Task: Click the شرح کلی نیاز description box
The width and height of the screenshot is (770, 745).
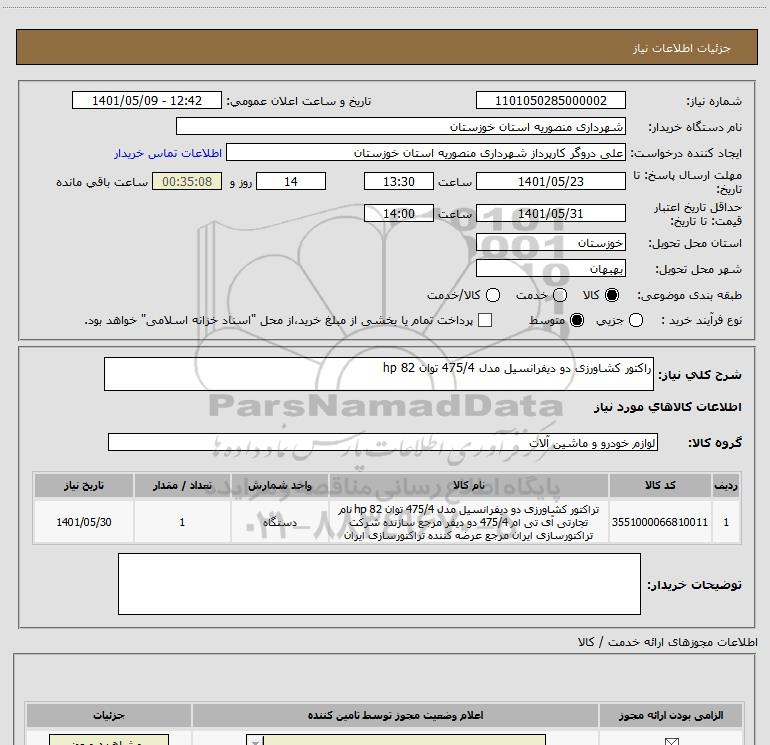Action: click(x=379, y=374)
